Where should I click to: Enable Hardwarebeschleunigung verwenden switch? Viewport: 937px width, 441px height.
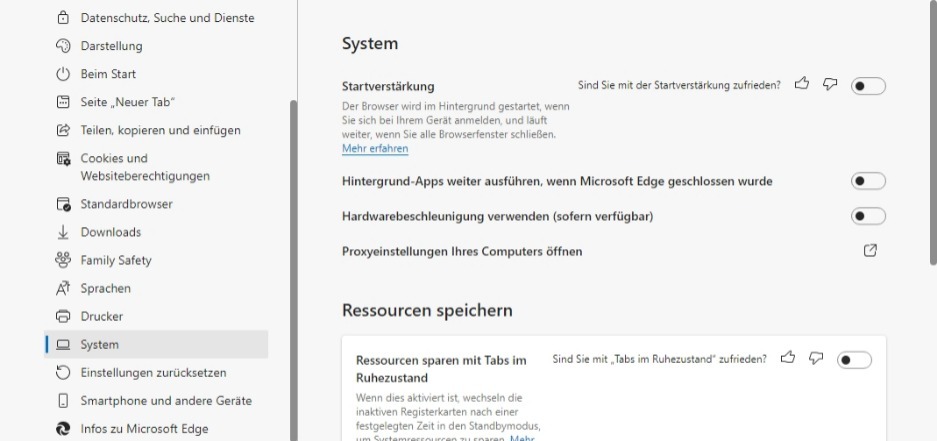868,216
